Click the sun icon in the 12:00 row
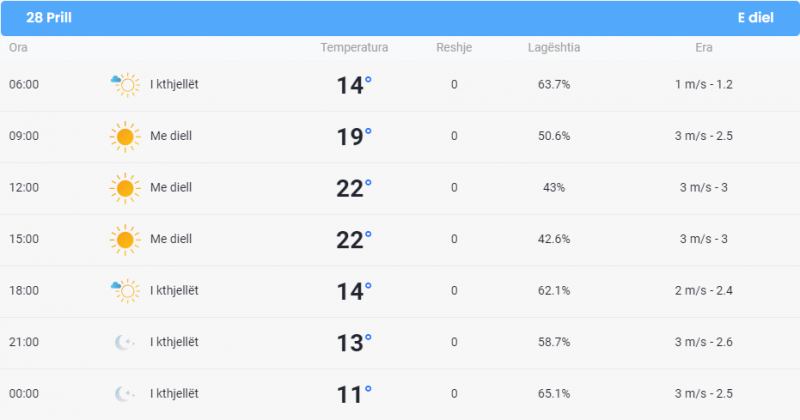800x420 pixels. coord(125,188)
